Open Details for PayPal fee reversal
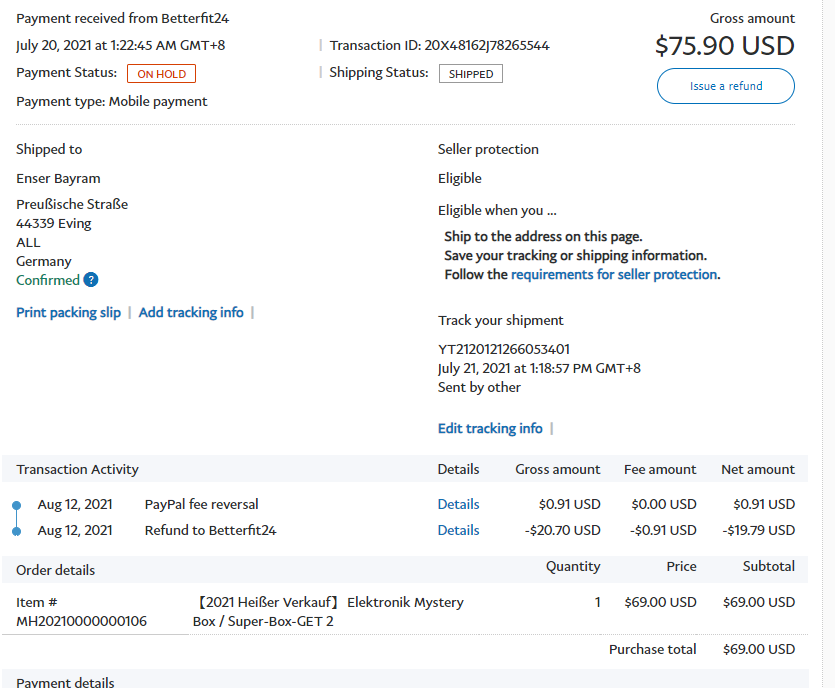 tap(458, 505)
